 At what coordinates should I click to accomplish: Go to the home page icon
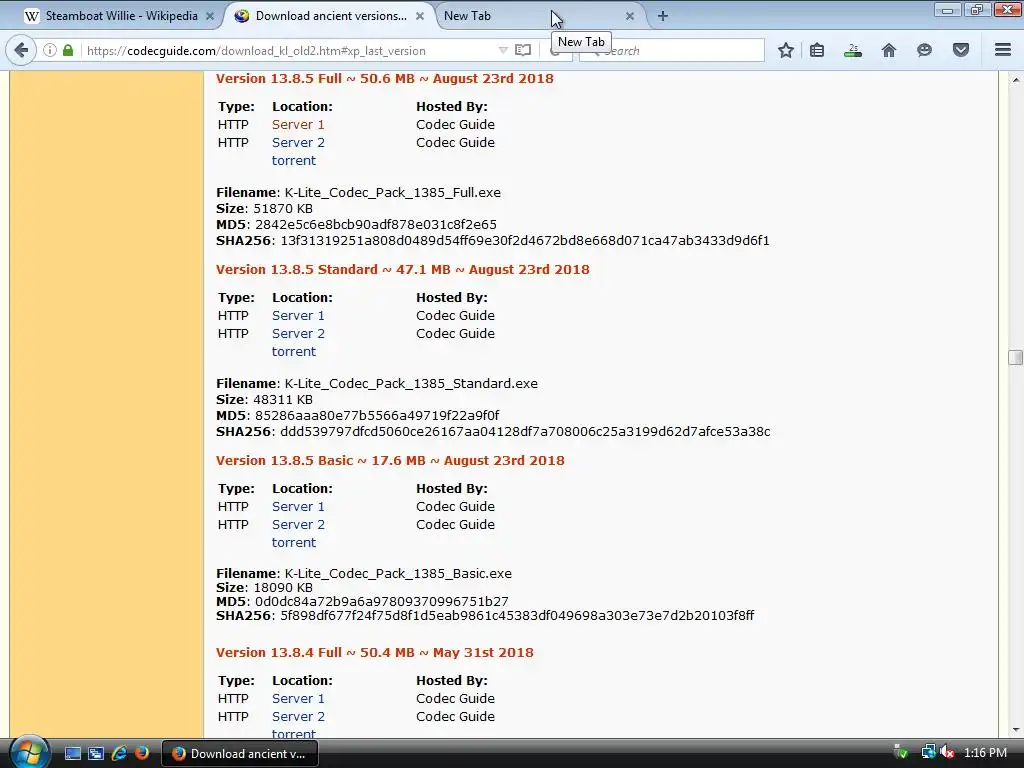(889, 50)
